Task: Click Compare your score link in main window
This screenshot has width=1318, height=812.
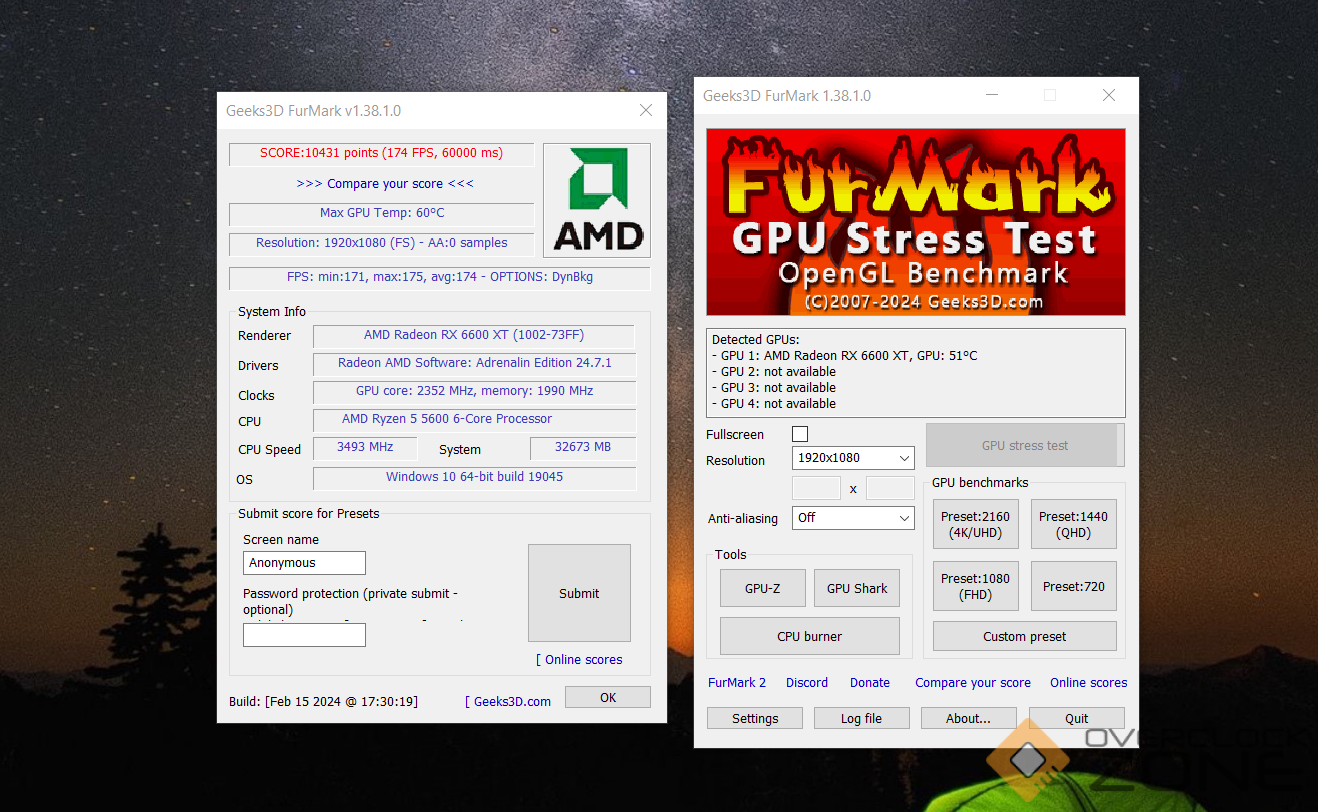Action: [973, 683]
